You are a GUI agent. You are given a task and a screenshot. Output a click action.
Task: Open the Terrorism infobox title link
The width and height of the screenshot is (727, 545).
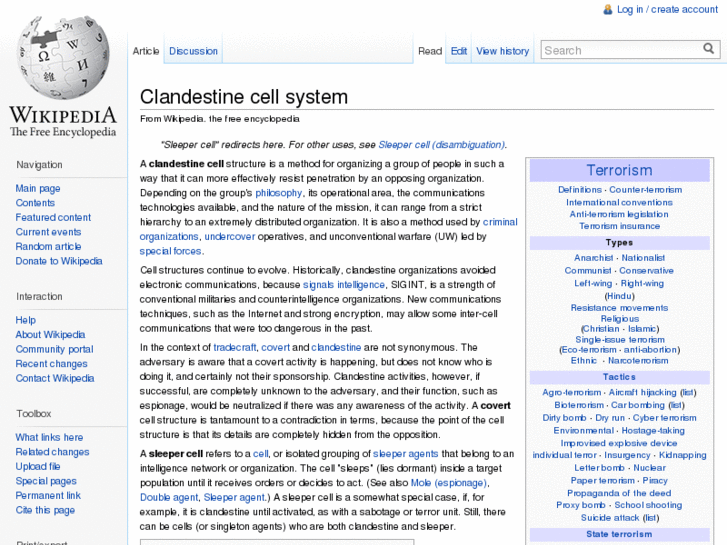click(x=619, y=170)
